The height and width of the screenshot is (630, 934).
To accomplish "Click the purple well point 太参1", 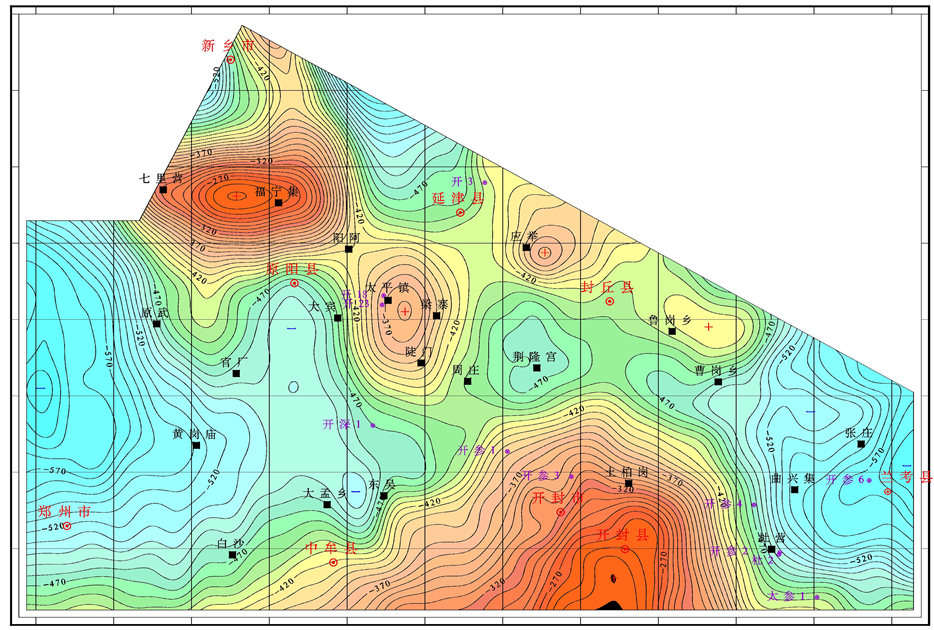I will click(817, 598).
